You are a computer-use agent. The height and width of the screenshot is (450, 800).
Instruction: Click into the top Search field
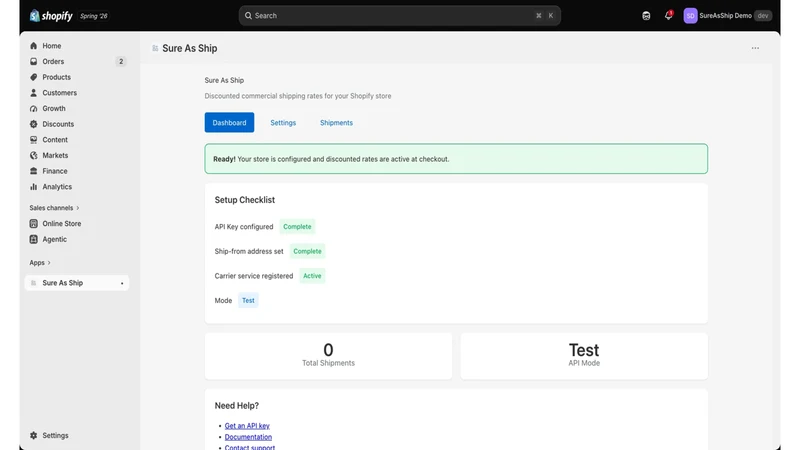pos(399,16)
